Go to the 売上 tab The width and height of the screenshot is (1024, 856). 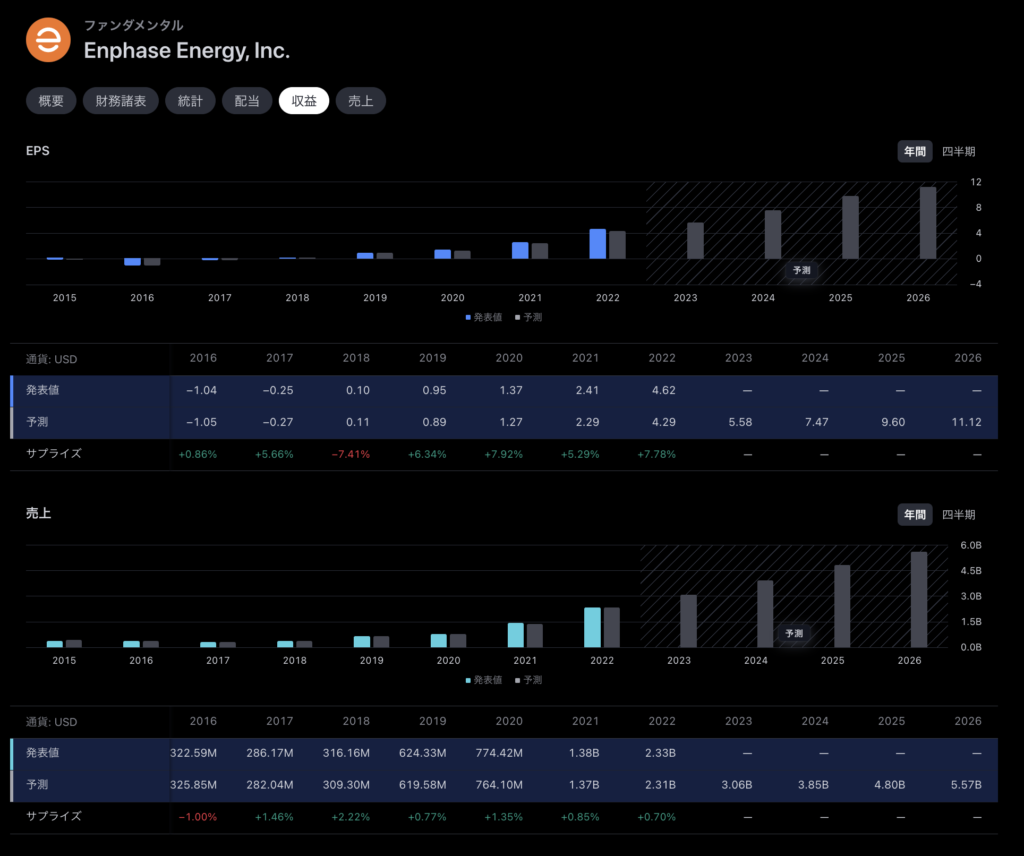360,101
